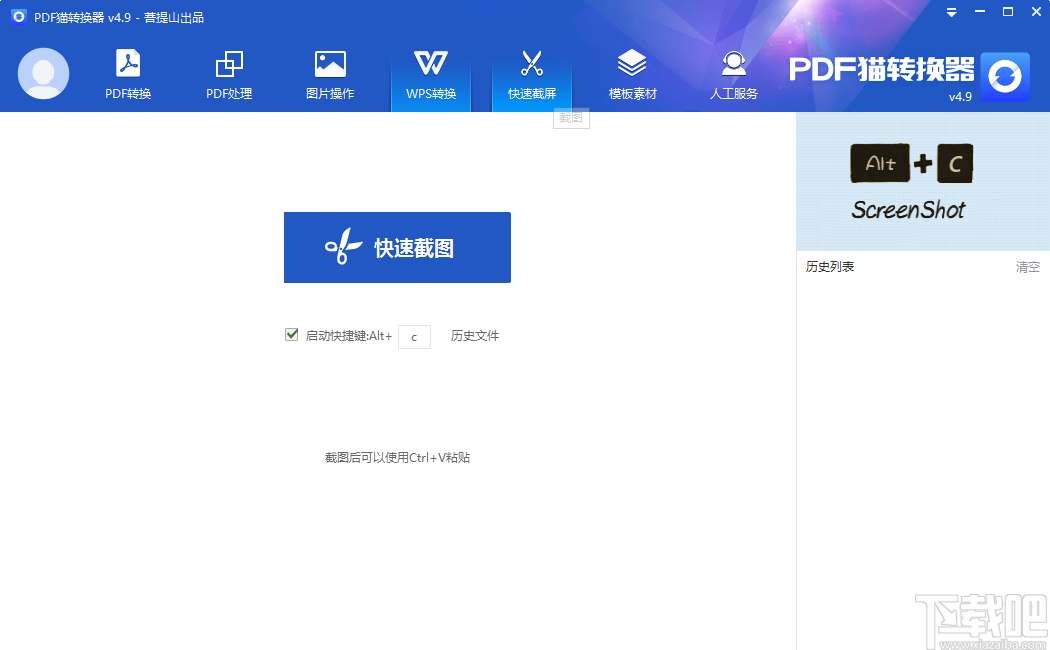This screenshot has height=650, width=1050.
Task: Open the title bar dropdown menu arrow
Action: (952, 12)
